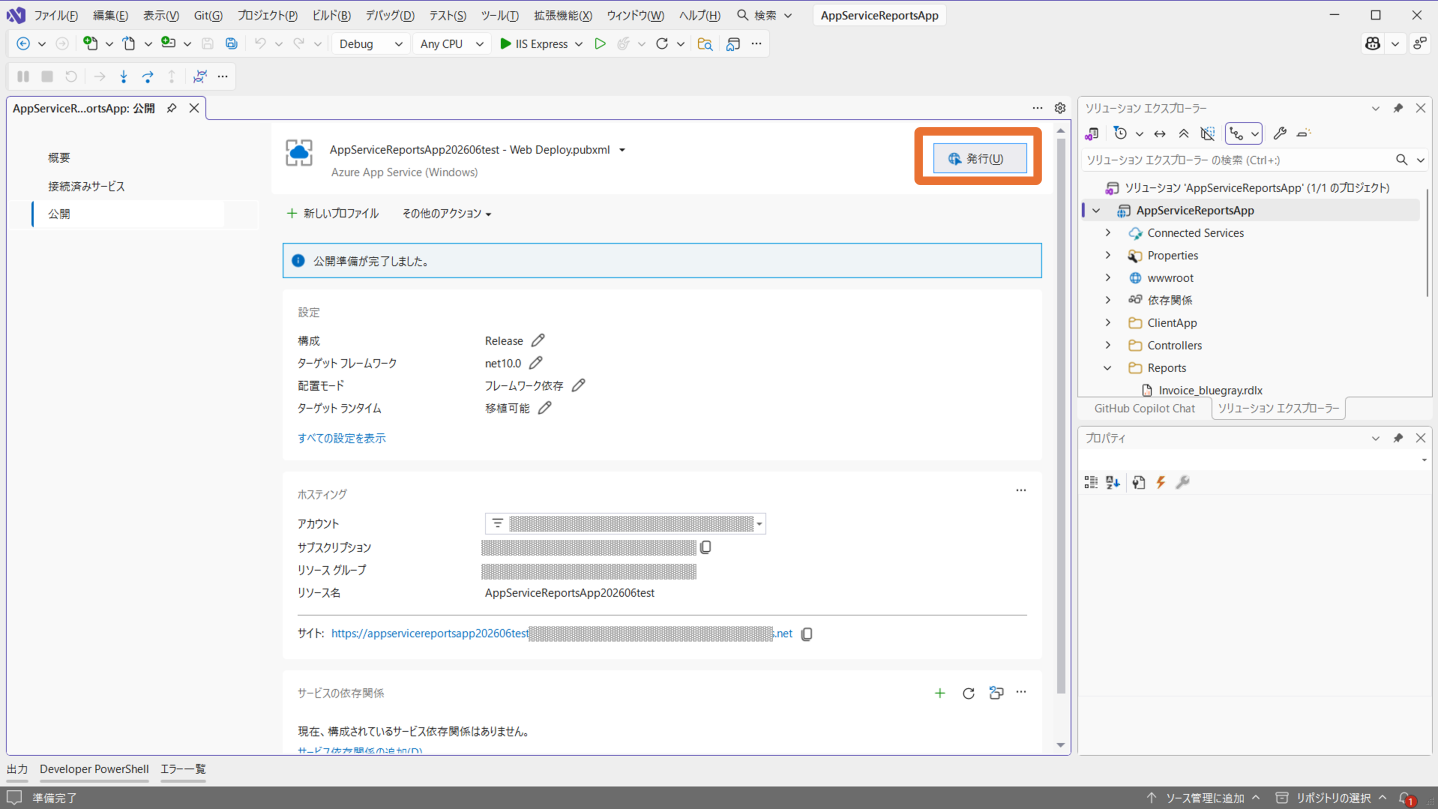Open the Developer PowerShell tab
This screenshot has height=809, width=1438.
click(94, 769)
